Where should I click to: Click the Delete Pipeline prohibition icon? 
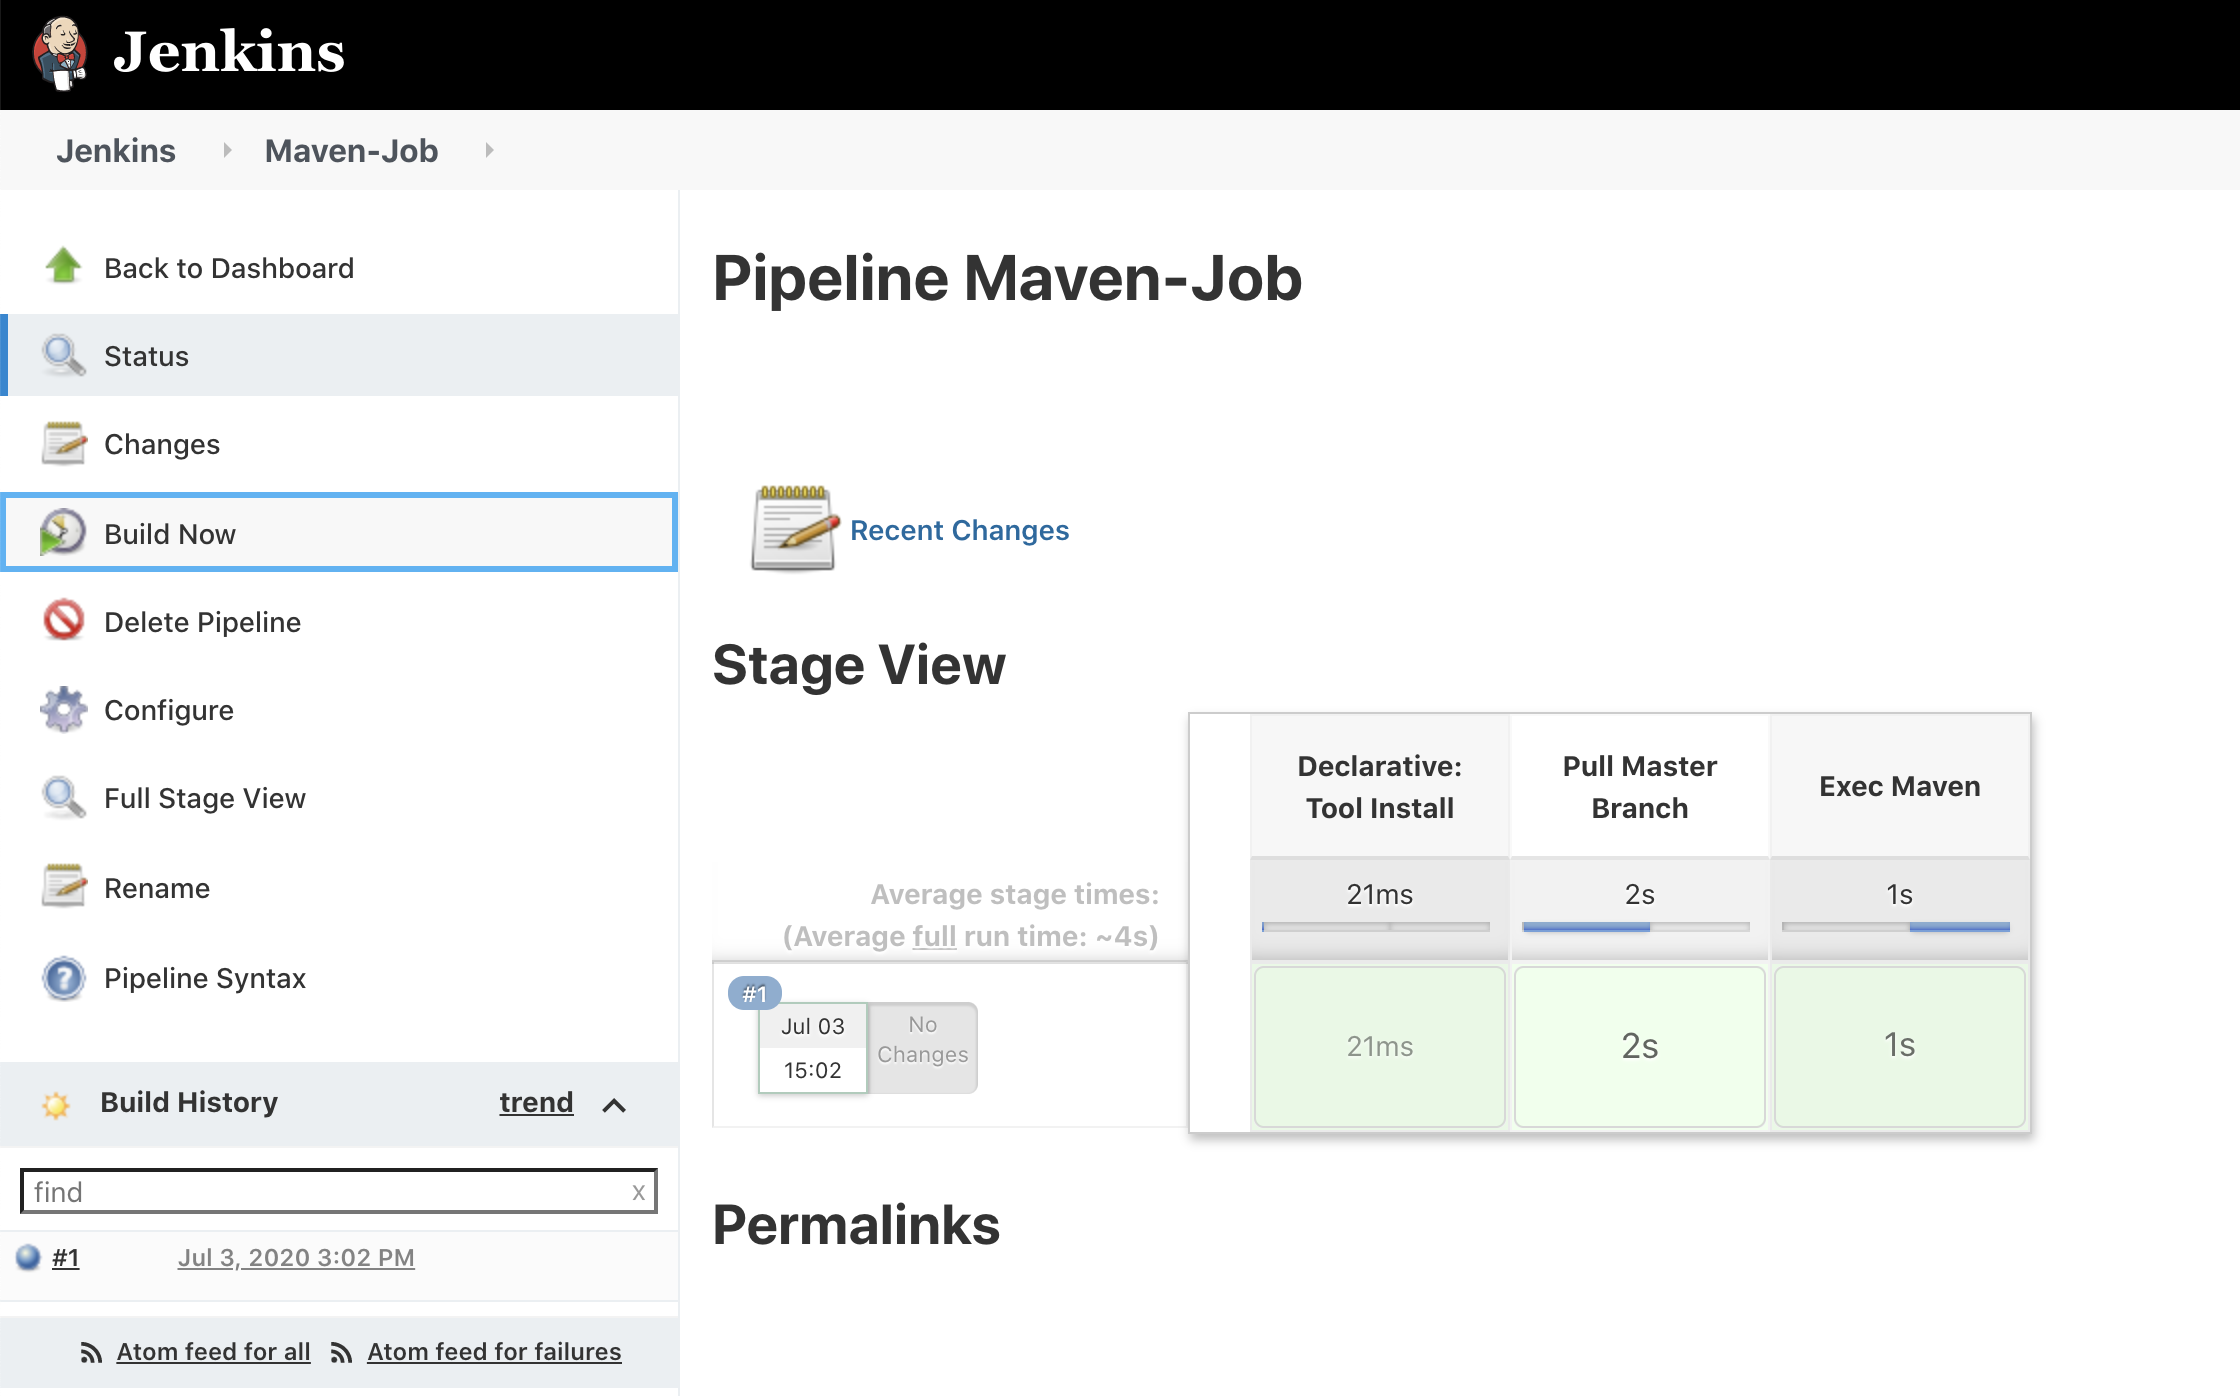(62, 621)
